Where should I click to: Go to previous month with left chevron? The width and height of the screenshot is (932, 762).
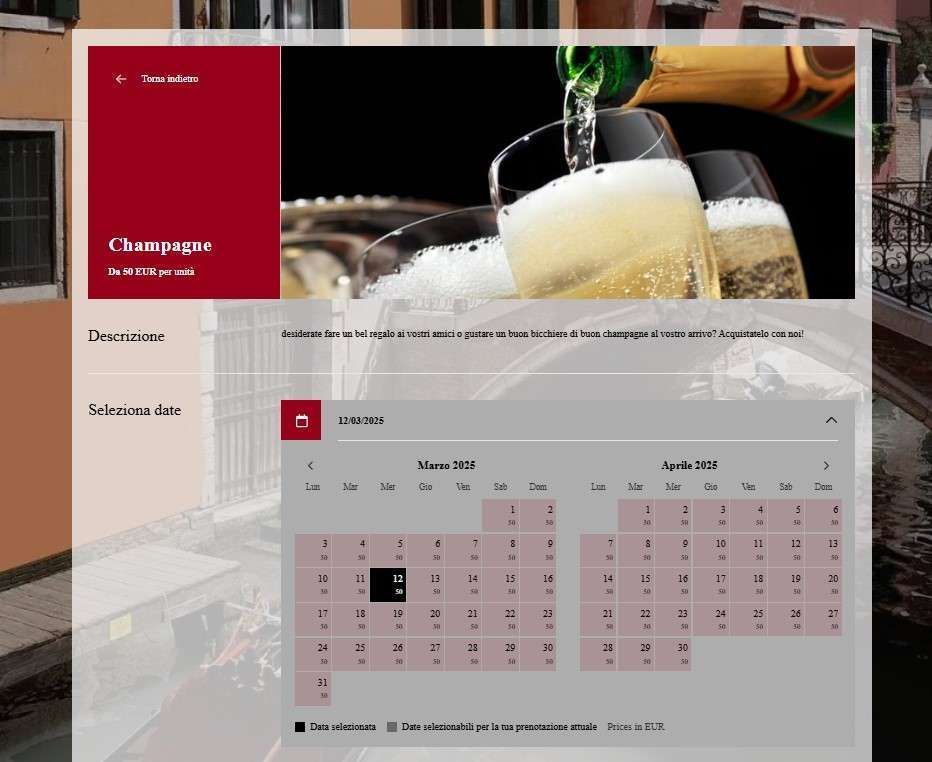tap(310, 466)
